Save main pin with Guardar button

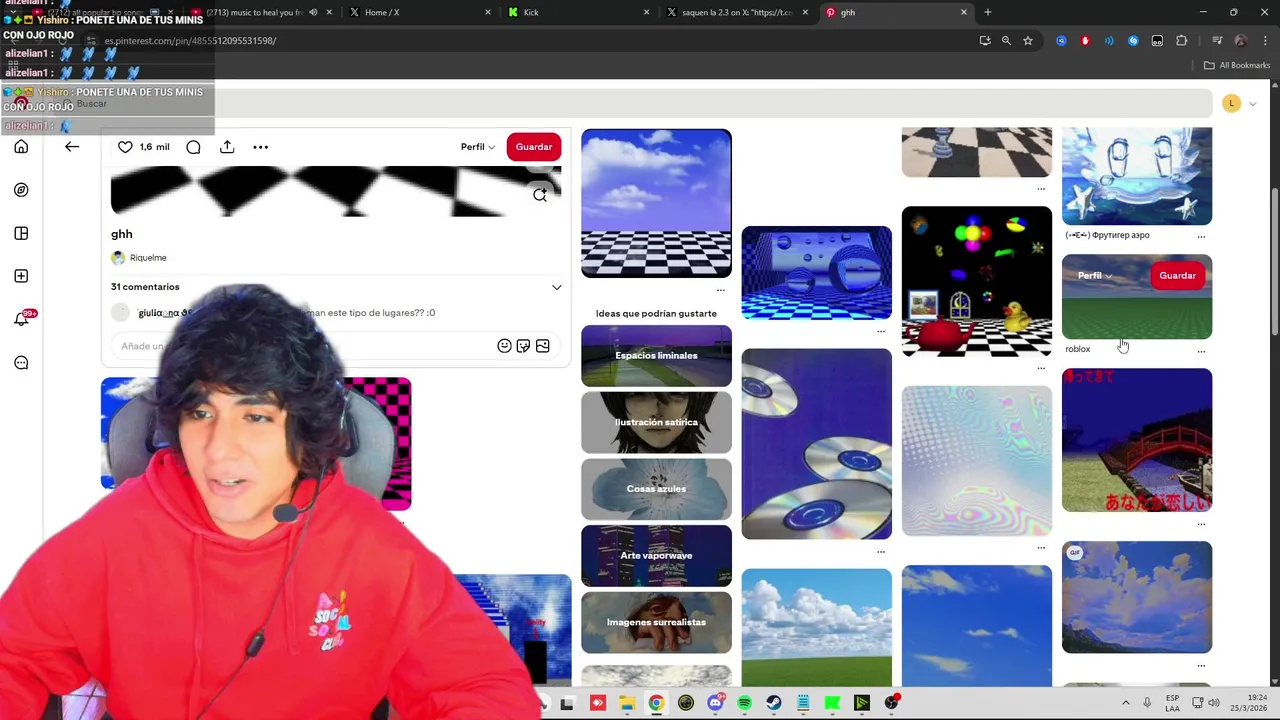(534, 147)
